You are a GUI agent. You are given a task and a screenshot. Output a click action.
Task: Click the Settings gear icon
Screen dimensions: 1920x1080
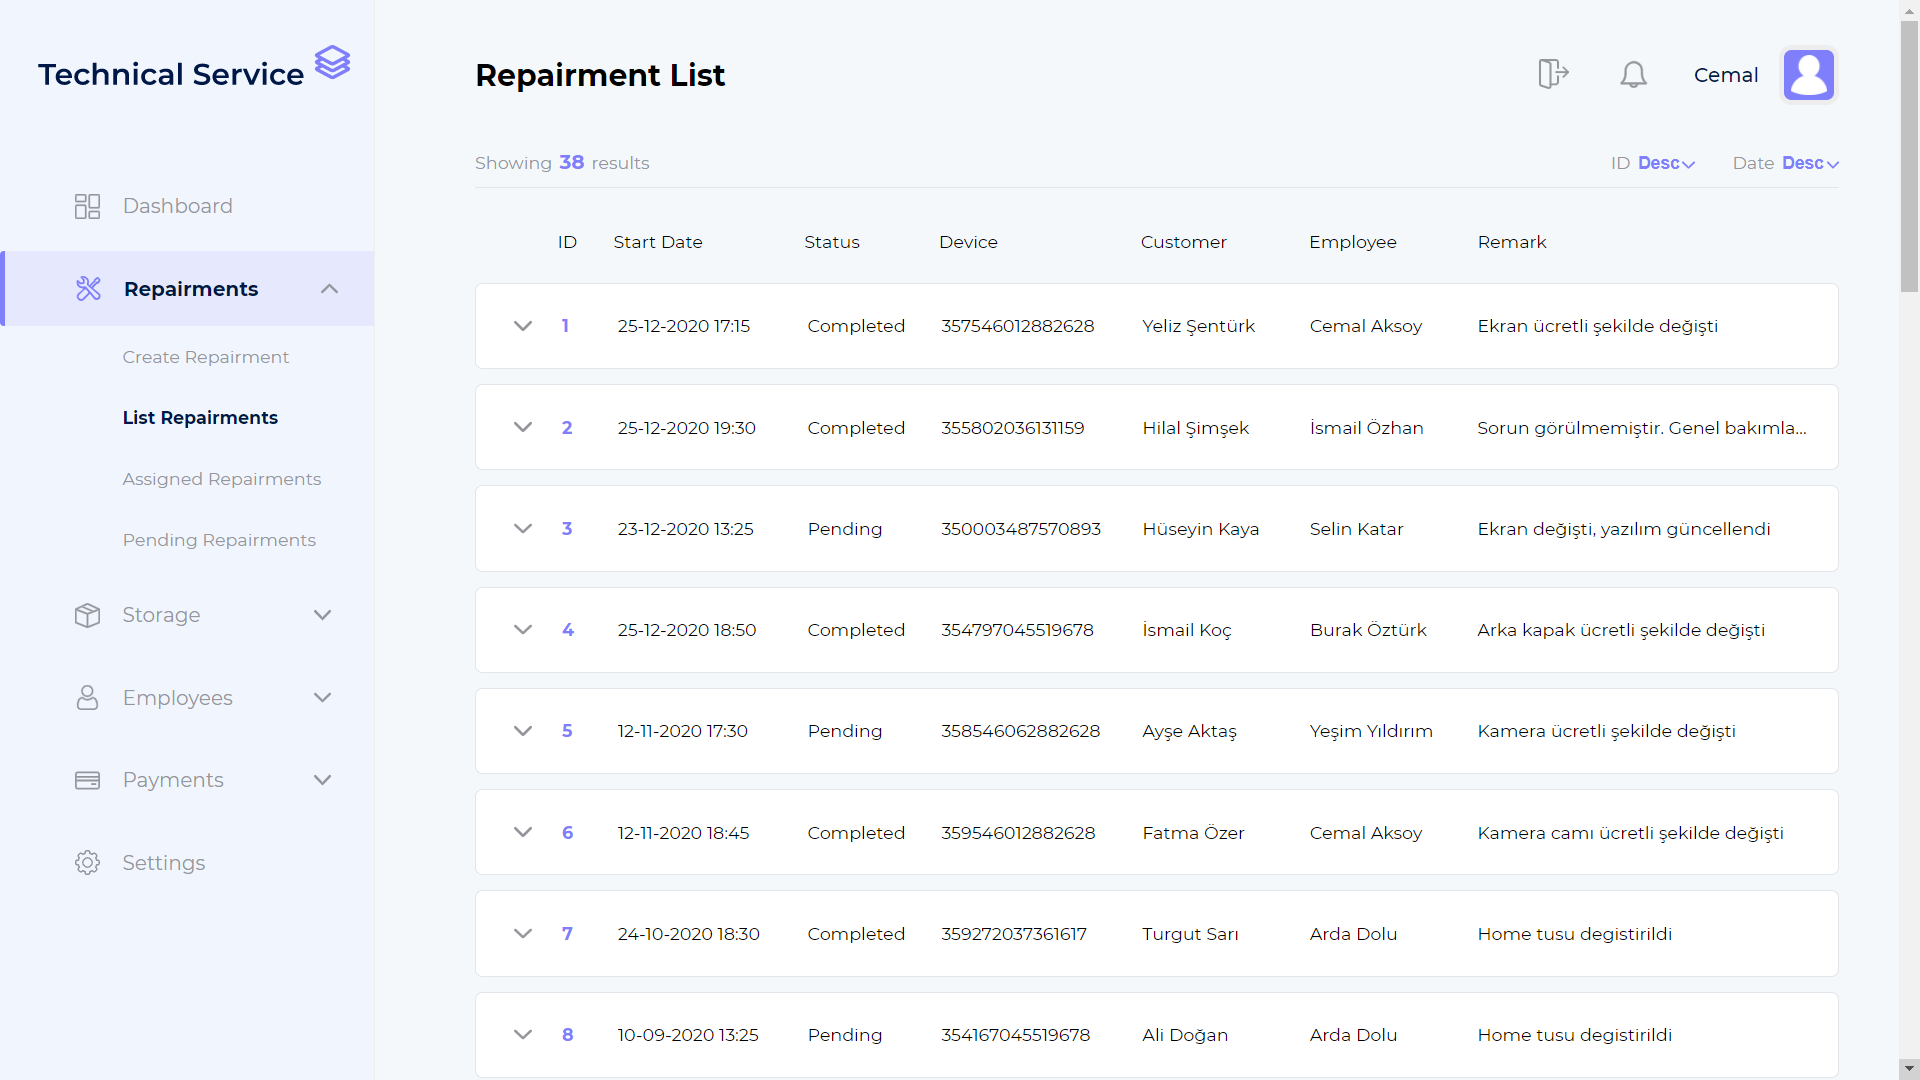[88, 863]
